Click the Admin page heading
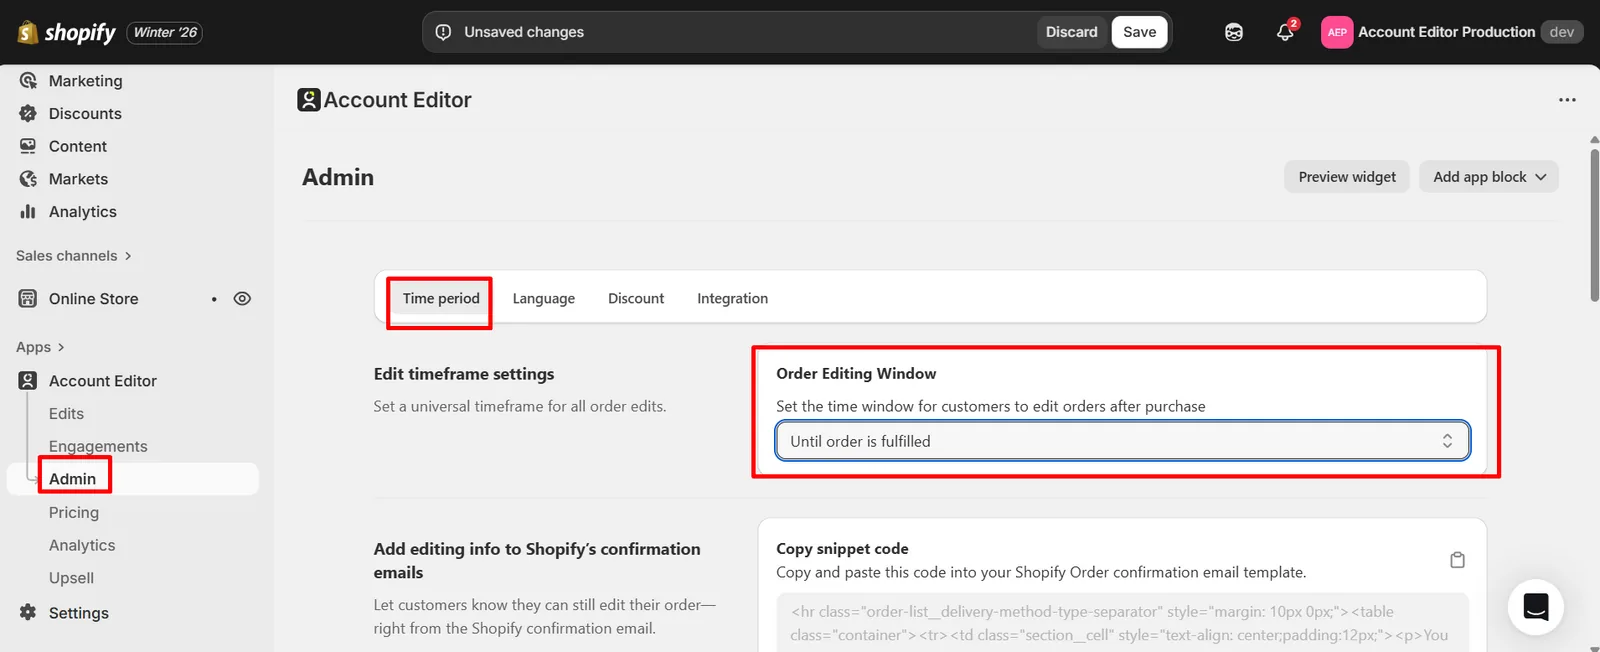This screenshot has width=1600, height=652. coord(338,177)
